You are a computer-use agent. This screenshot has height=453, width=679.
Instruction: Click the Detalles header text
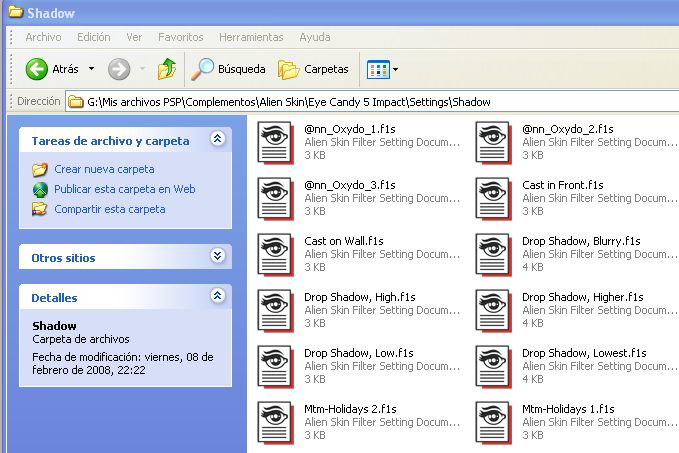click(54, 298)
